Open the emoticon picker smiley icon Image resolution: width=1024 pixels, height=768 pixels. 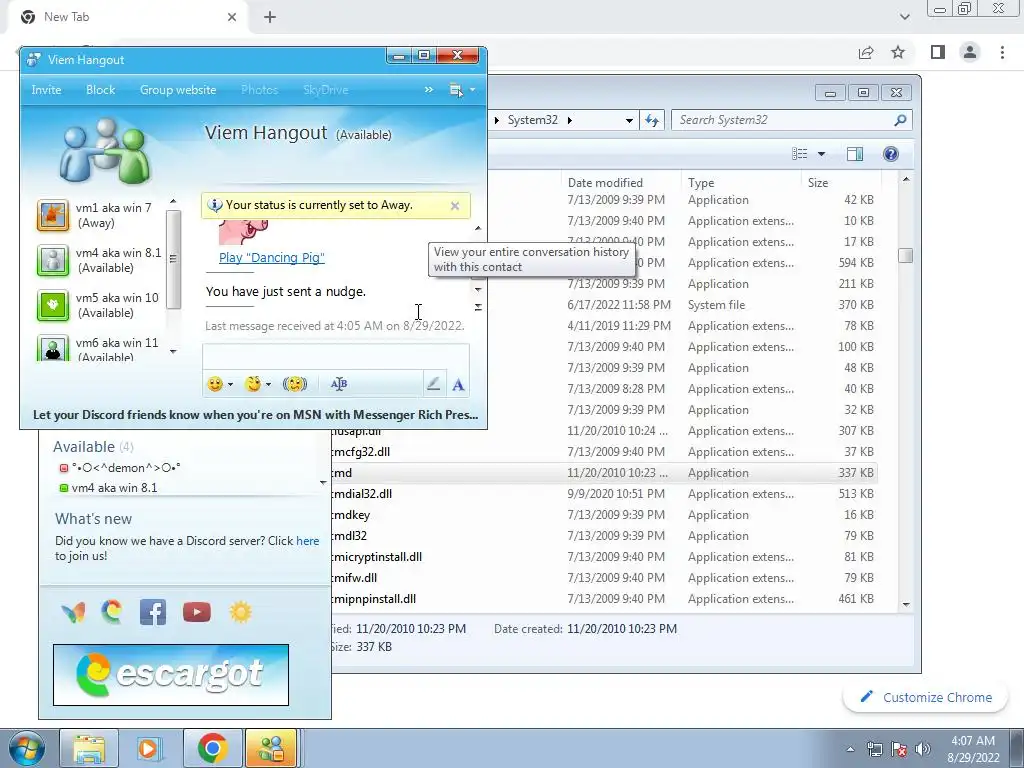point(215,384)
